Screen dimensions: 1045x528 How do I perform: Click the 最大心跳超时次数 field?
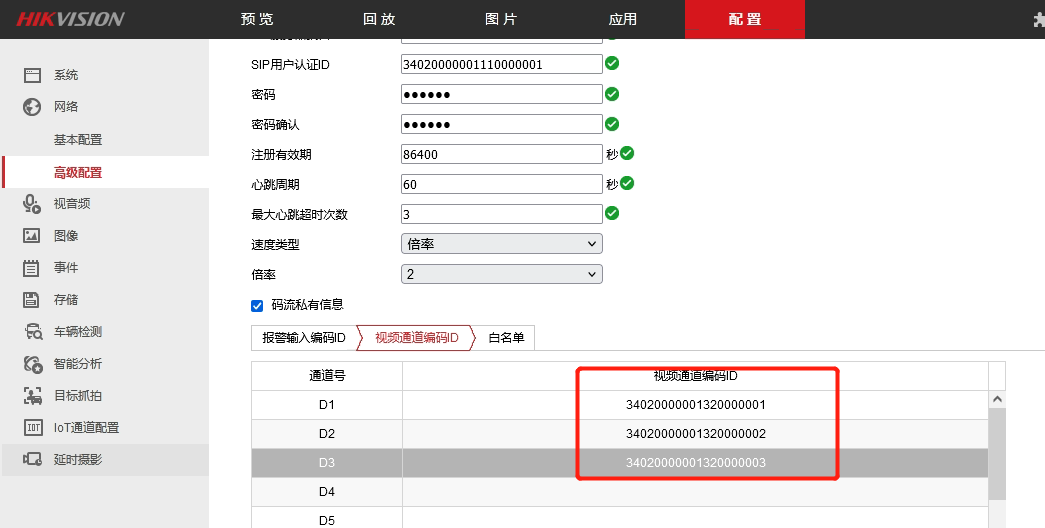(x=502, y=214)
